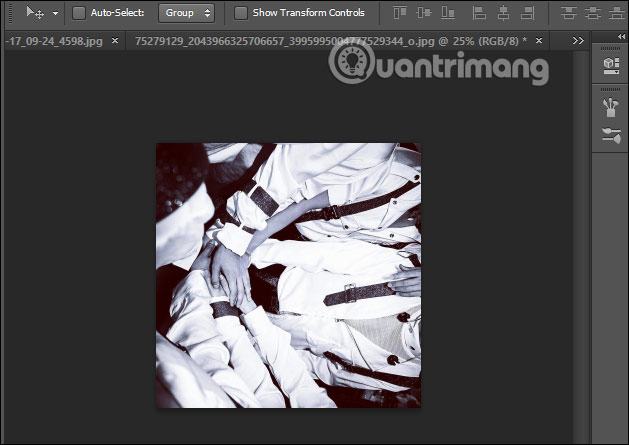Enable the Auto-Select checkbox
Screen dimensions: 629x445
click(79, 13)
